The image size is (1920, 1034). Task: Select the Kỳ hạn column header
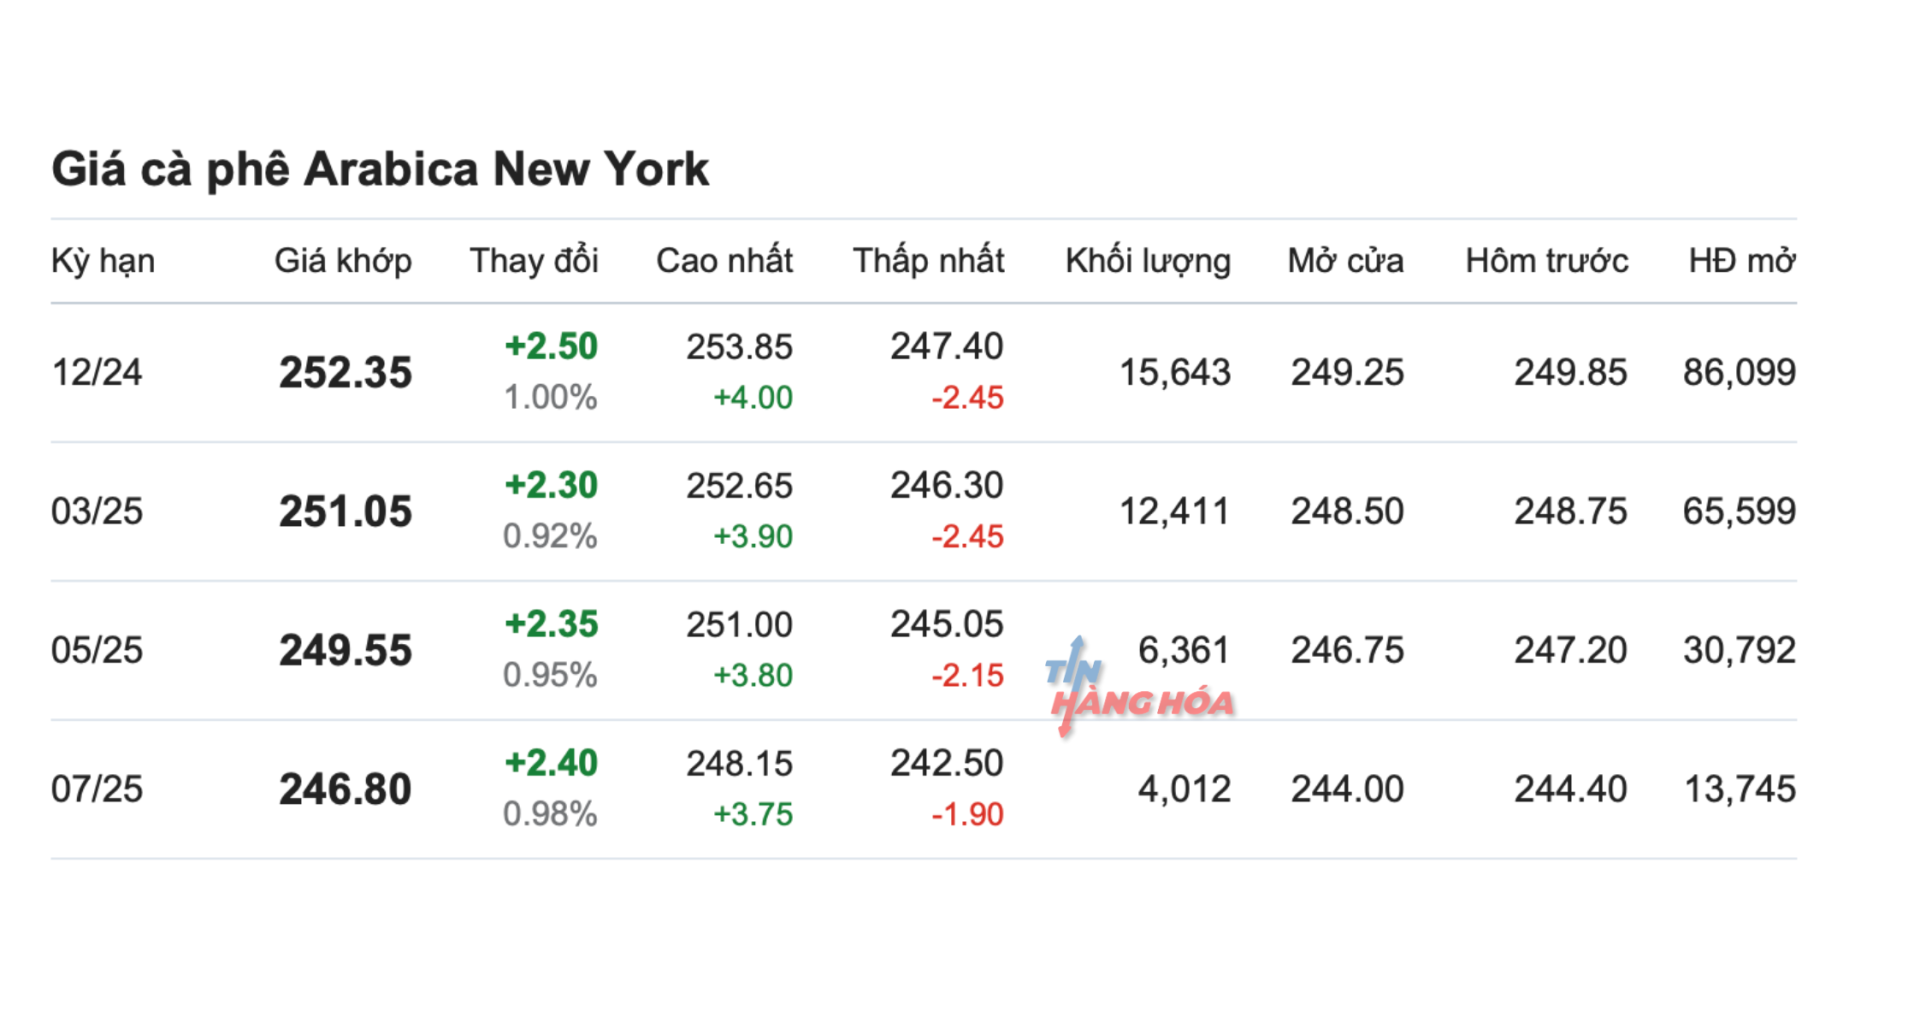click(103, 261)
